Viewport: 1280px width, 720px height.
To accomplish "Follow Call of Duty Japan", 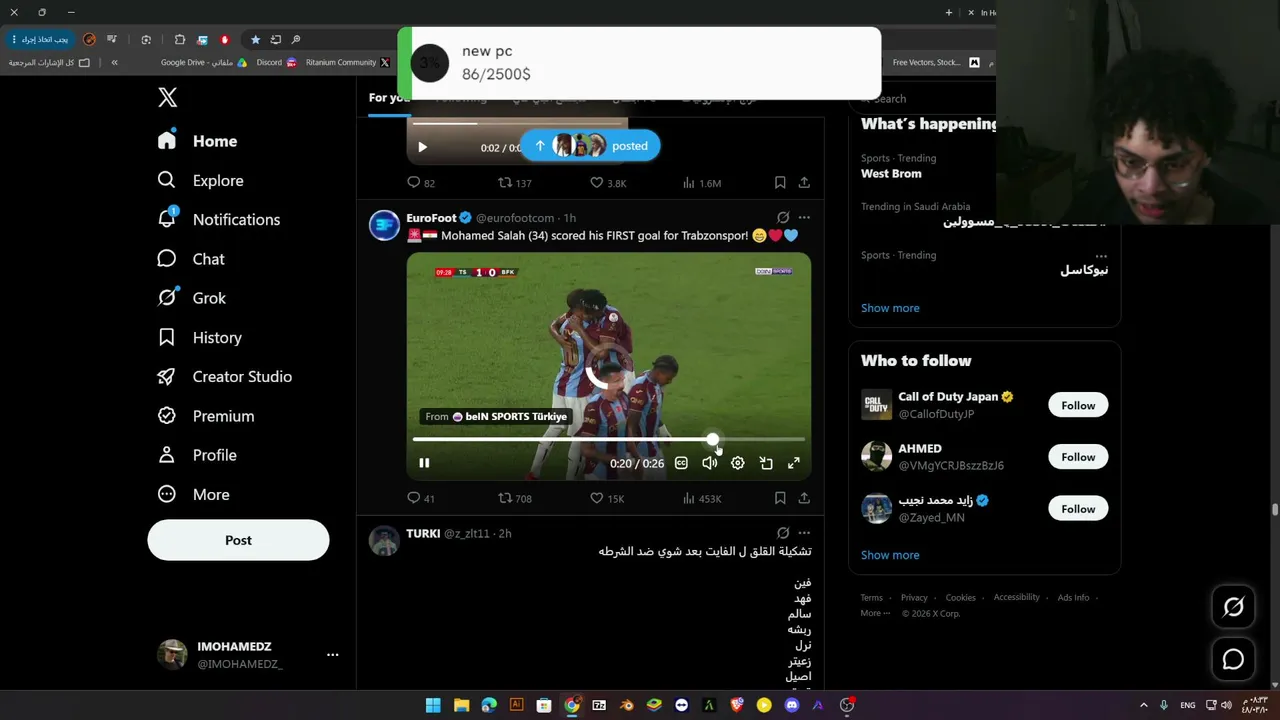I will point(1078,405).
